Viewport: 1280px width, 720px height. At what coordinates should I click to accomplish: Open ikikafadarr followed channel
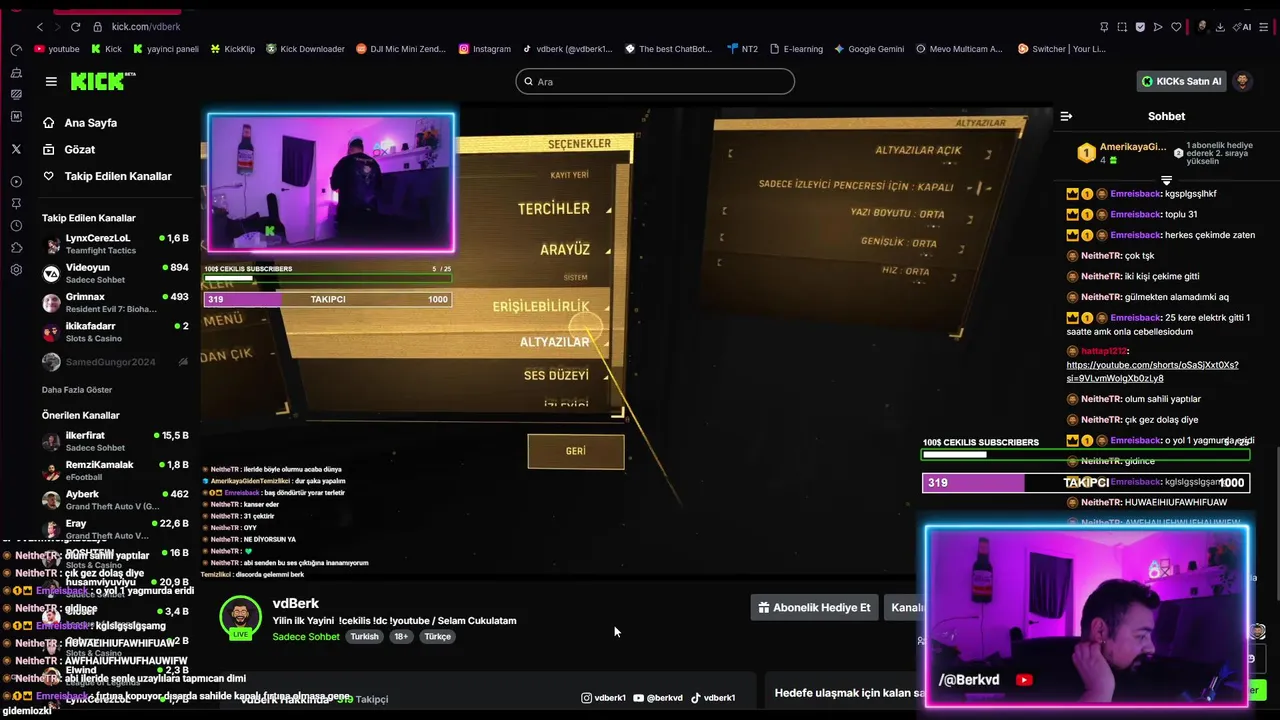(x=115, y=331)
